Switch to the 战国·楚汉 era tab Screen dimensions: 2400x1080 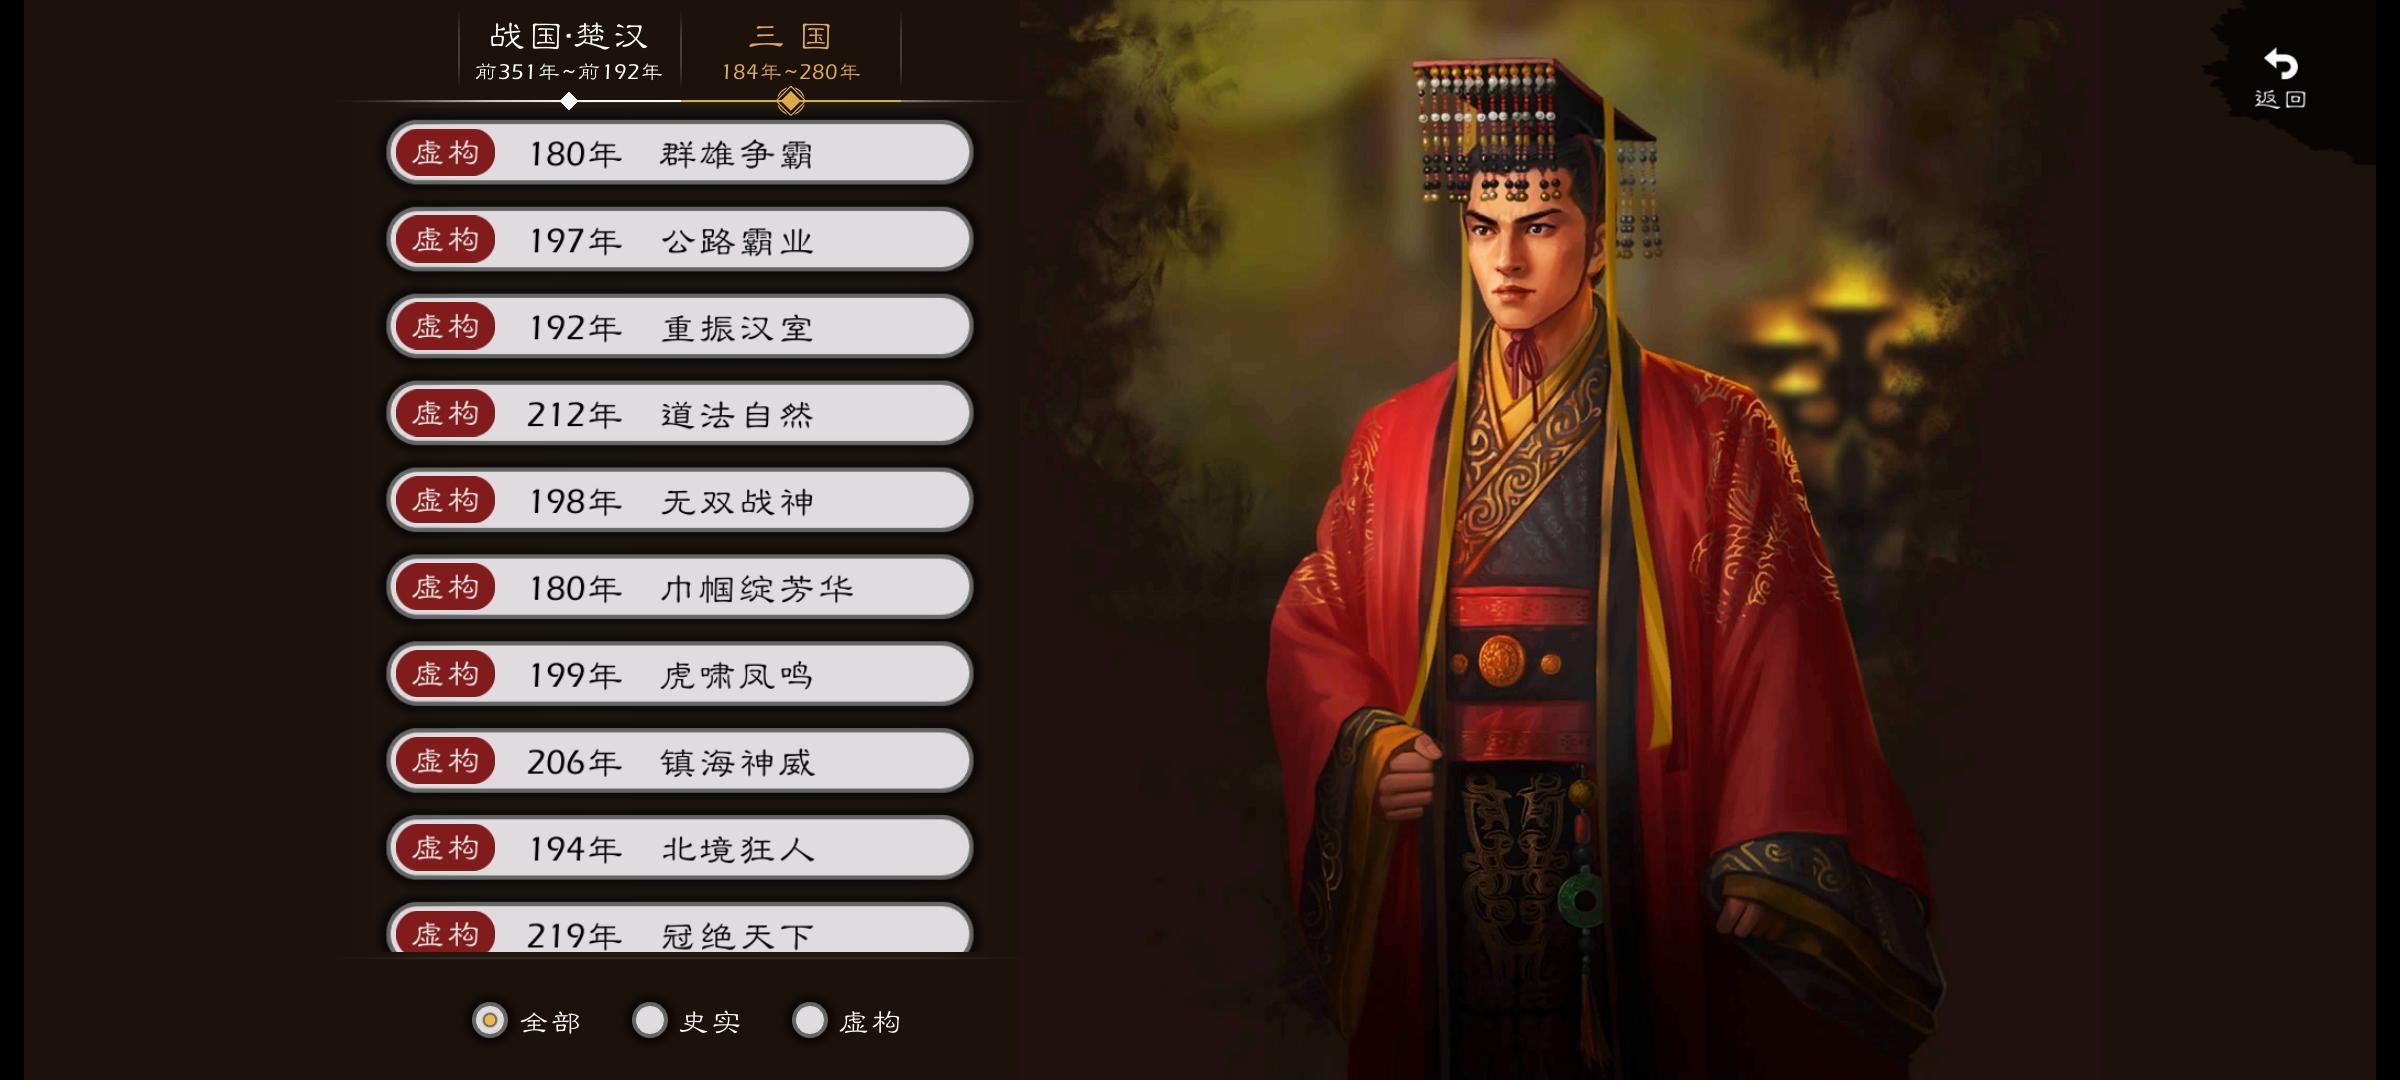pyautogui.click(x=569, y=52)
